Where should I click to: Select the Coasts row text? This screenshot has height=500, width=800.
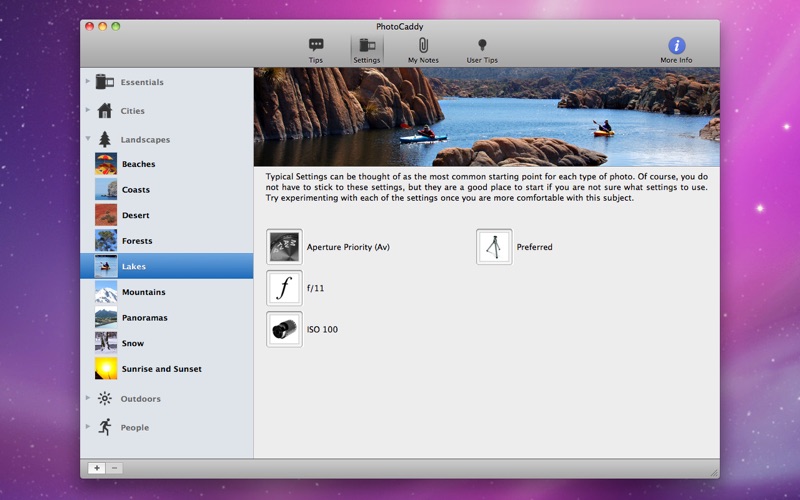[x=136, y=190]
